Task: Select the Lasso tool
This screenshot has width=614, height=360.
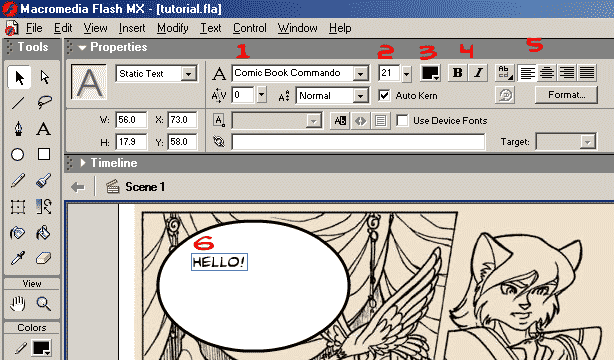Action: (x=44, y=103)
